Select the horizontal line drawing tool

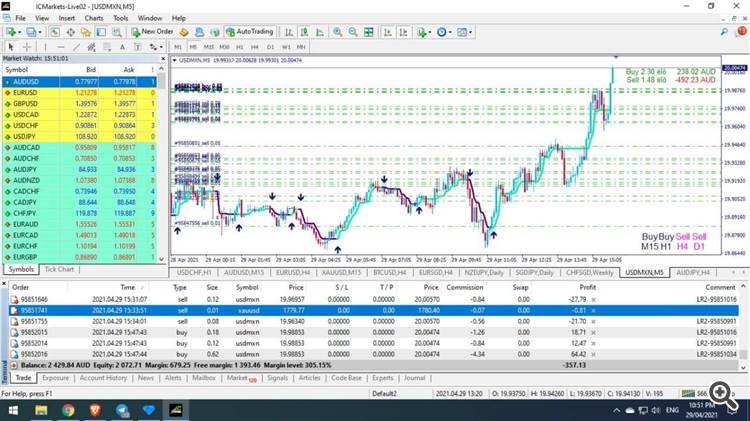click(63, 47)
